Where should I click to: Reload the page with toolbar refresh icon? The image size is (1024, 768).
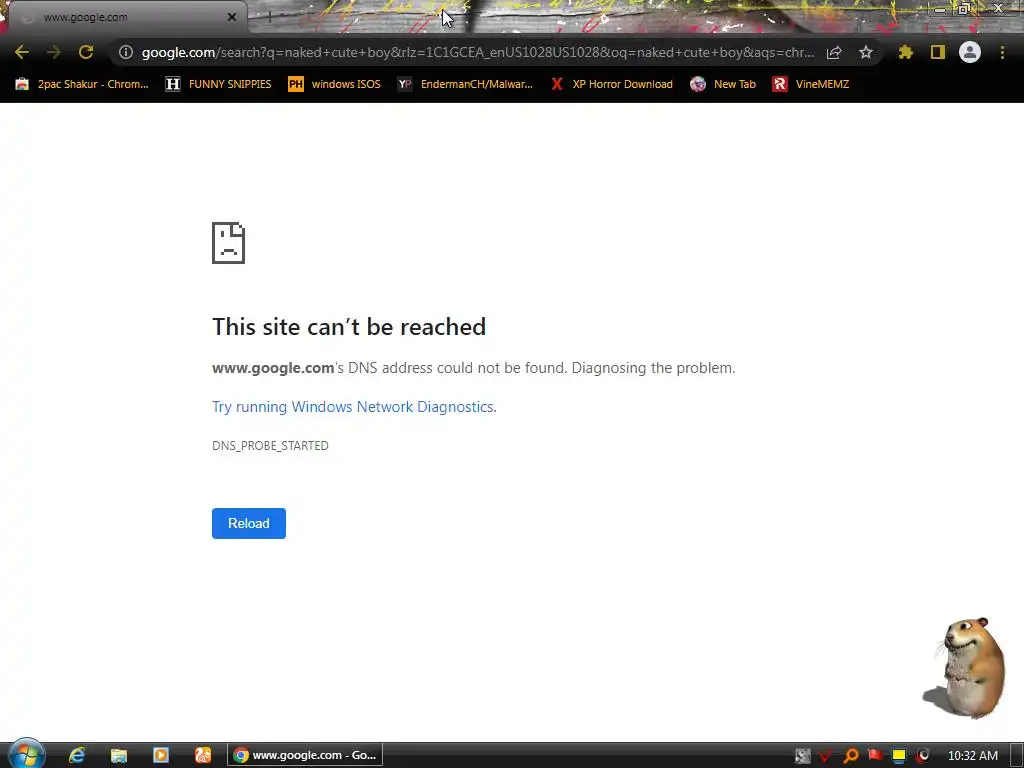pos(86,52)
